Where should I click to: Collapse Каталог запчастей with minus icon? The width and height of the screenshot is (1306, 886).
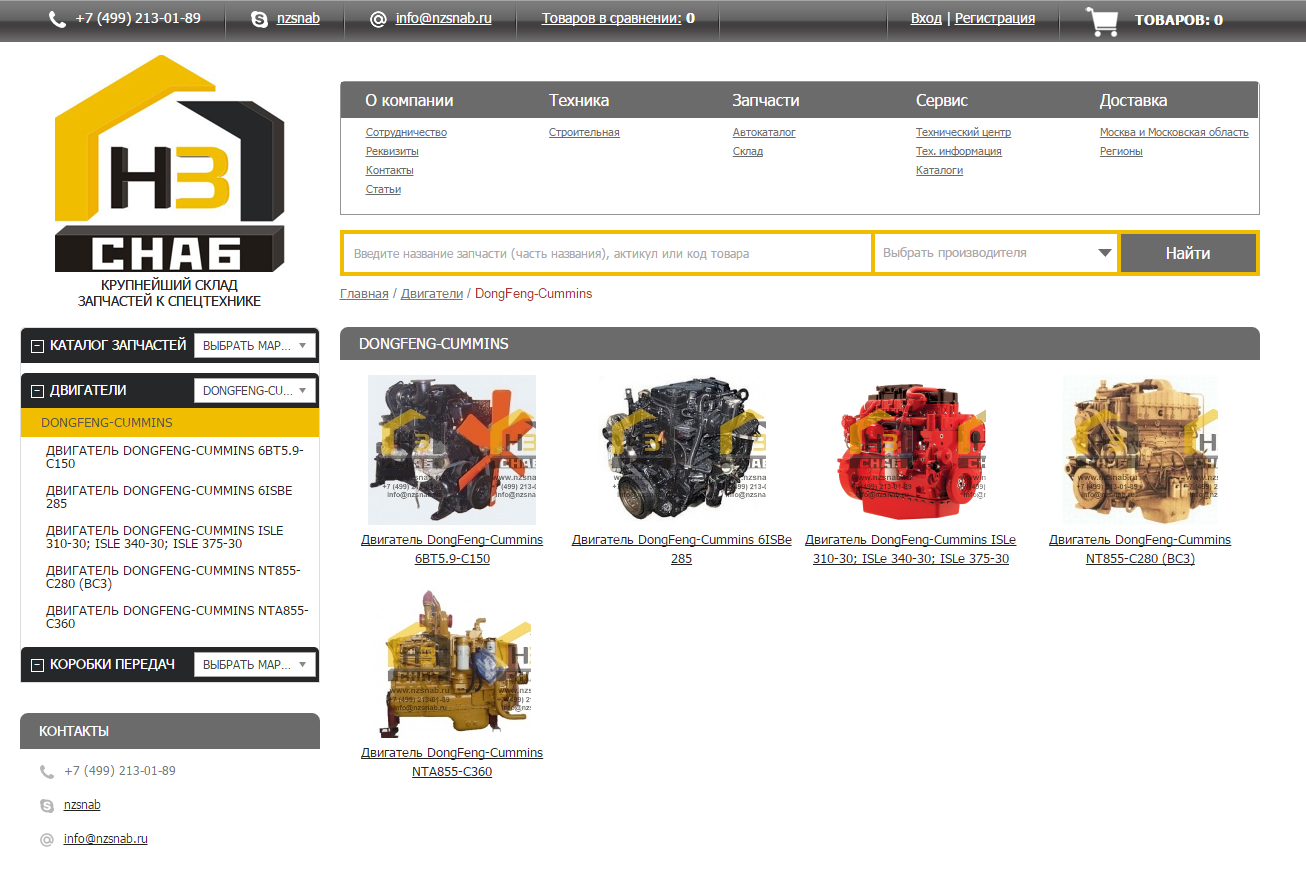point(37,346)
